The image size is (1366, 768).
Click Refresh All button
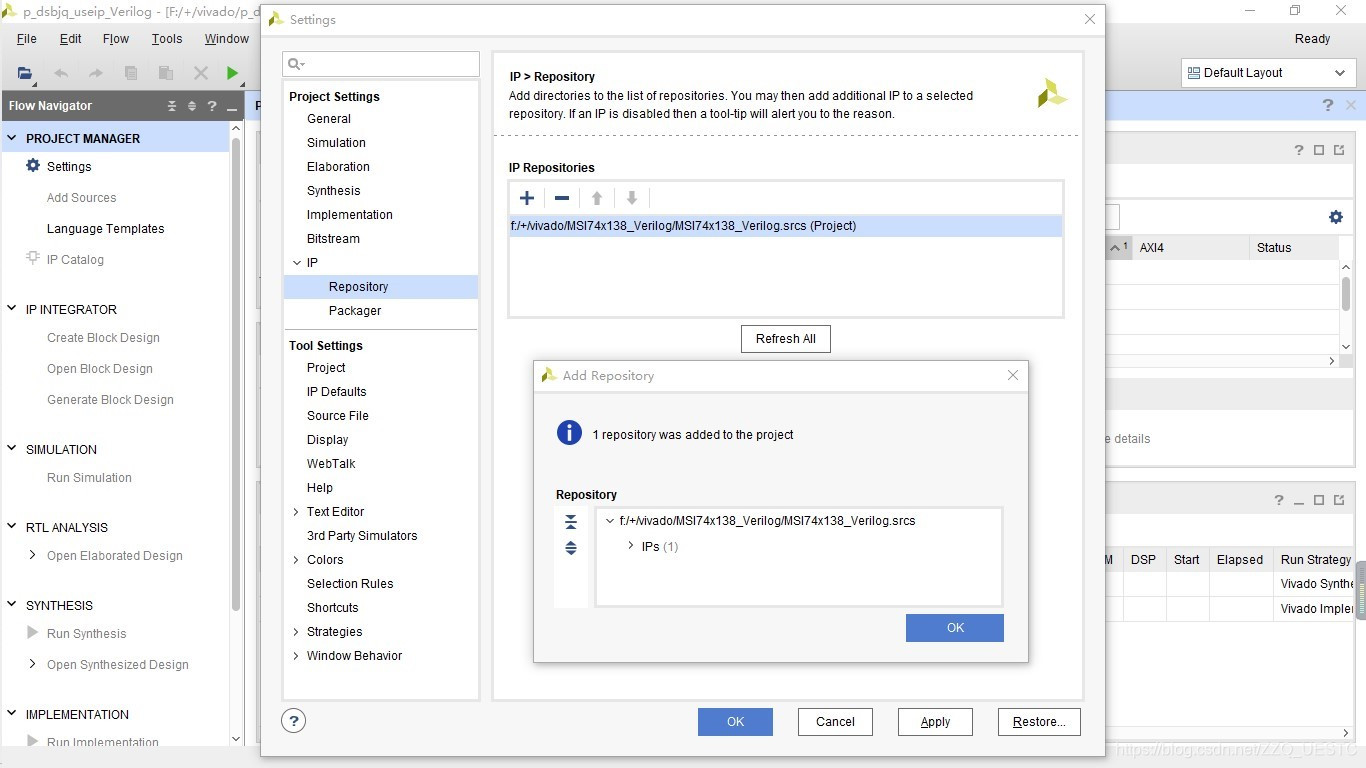coord(786,339)
